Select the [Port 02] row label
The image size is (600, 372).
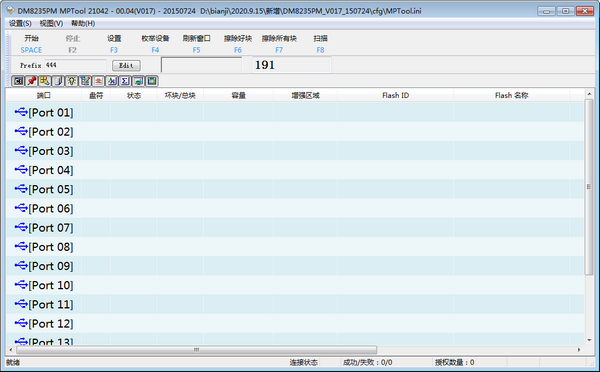coord(51,132)
